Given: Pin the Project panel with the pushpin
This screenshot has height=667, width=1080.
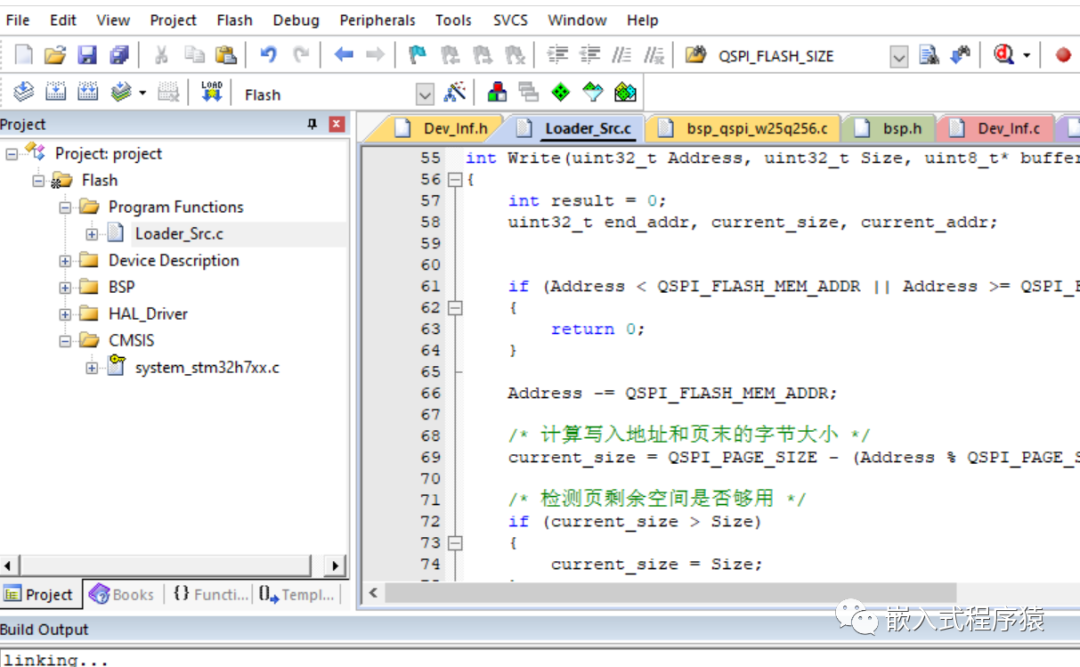Looking at the screenshot, I should (313, 123).
